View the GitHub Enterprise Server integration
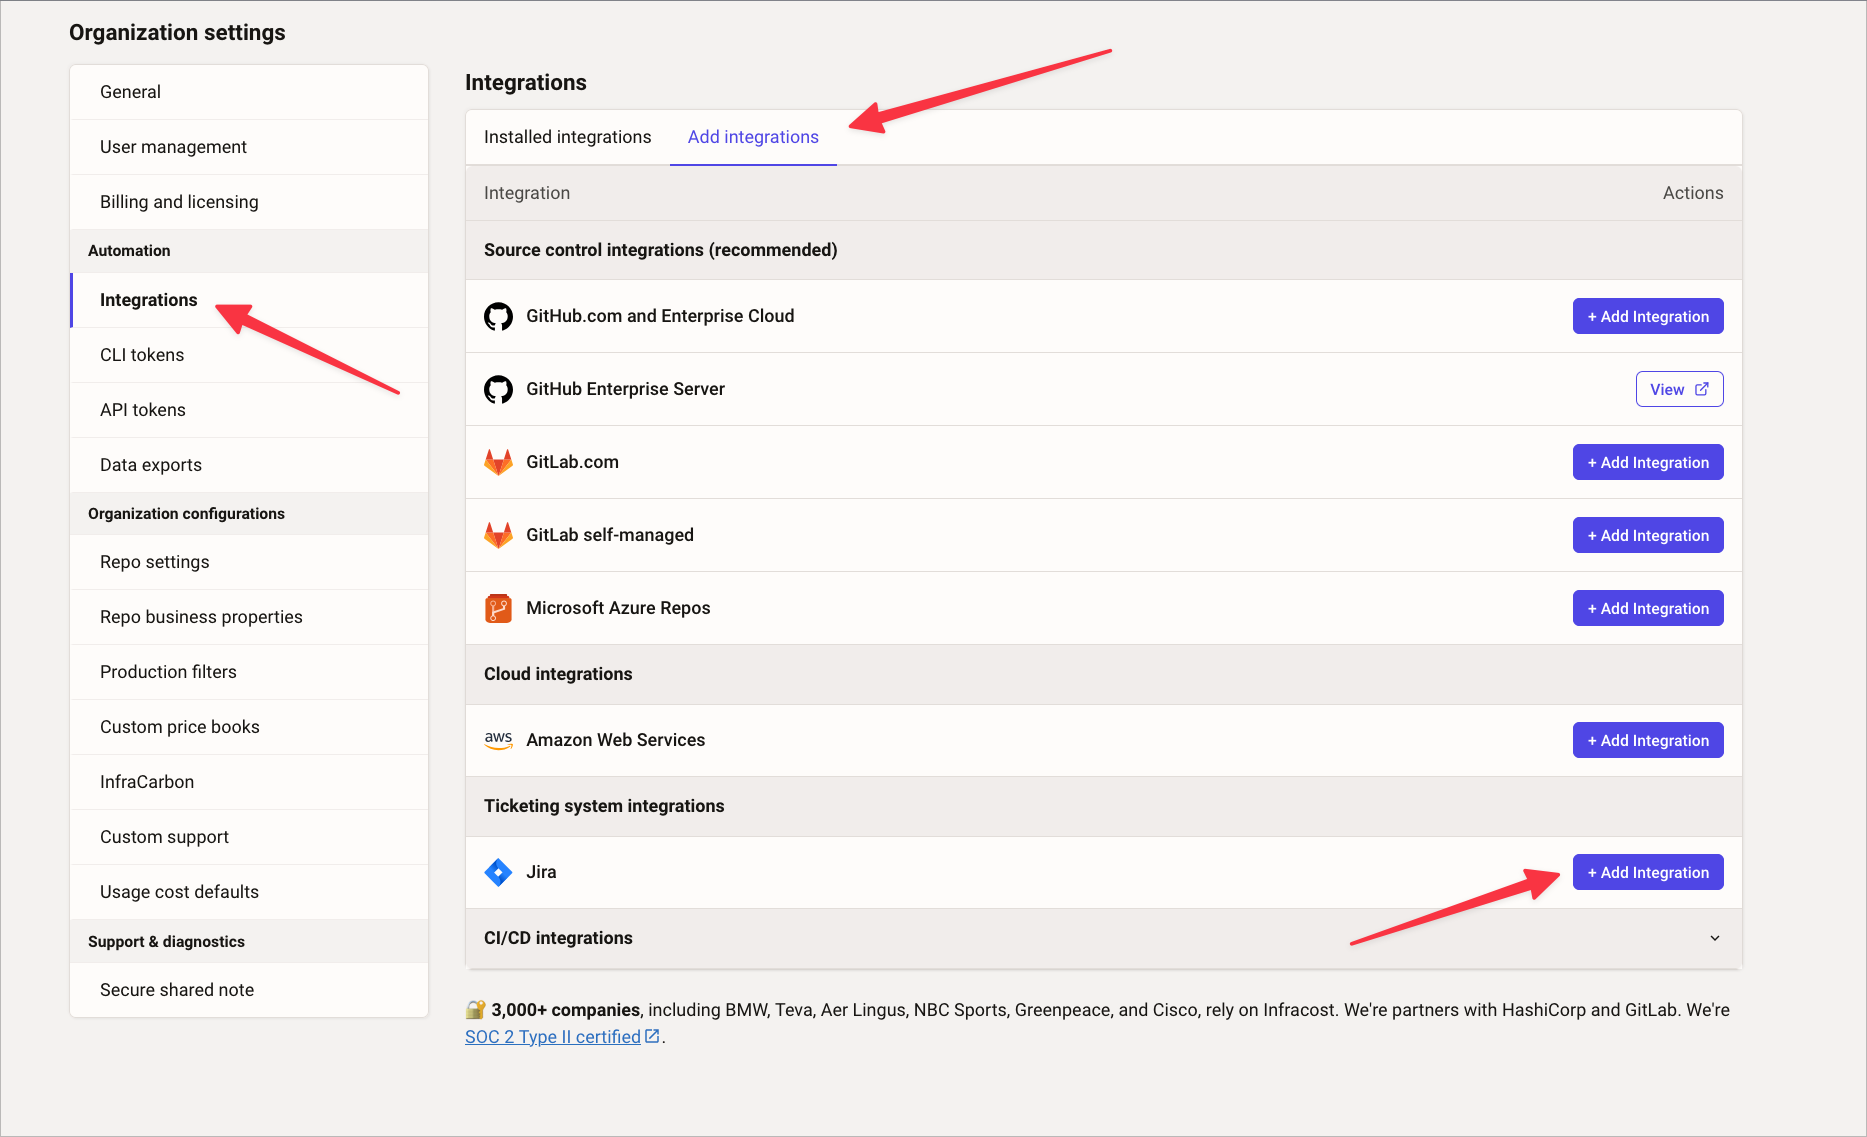Viewport: 1867px width, 1137px height. pyautogui.click(x=1679, y=389)
